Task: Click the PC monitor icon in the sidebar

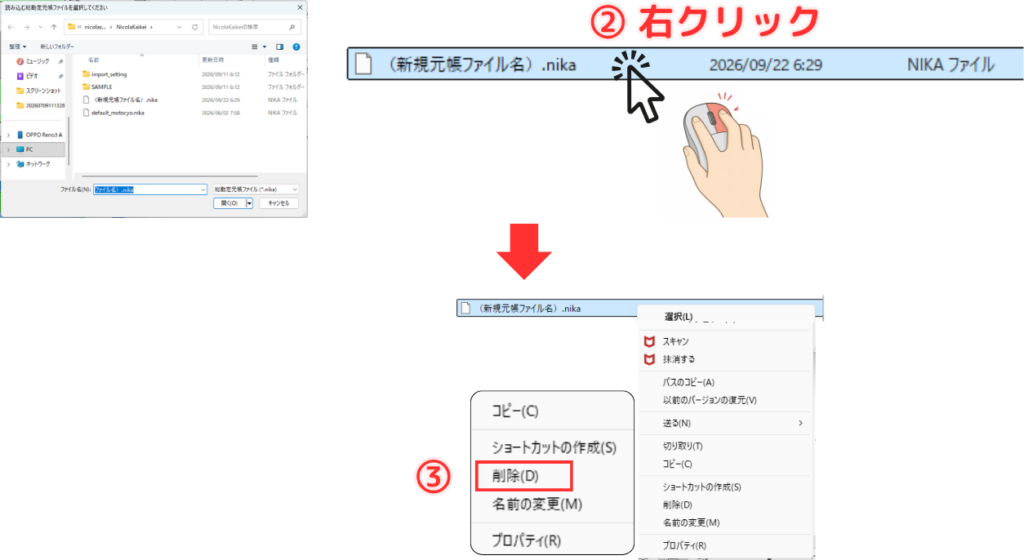Action: (20, 149)
